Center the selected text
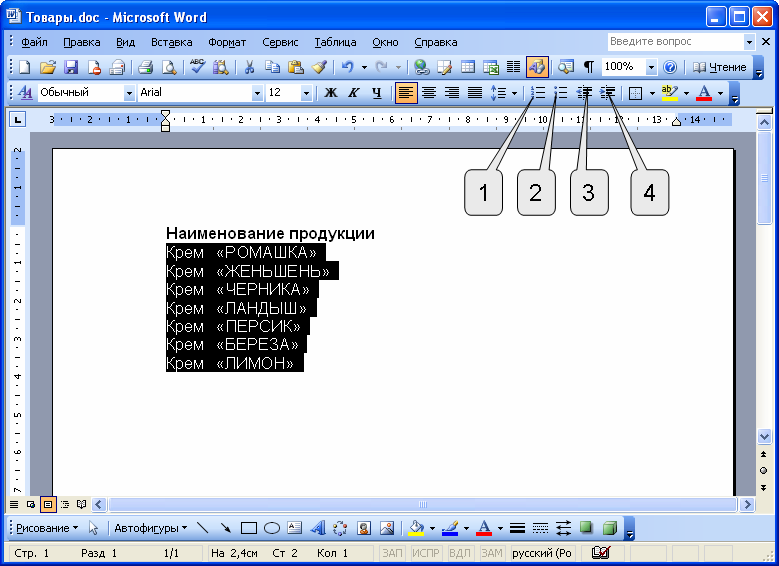779x566 pixels. point(429,93)
